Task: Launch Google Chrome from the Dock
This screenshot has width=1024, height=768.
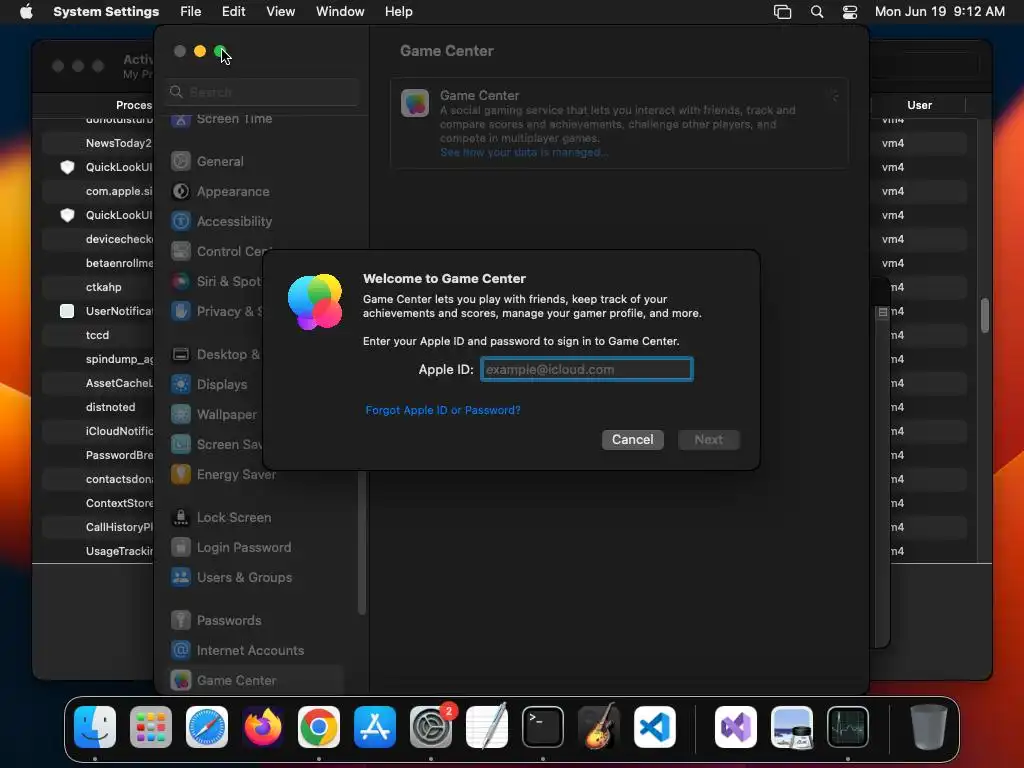Action: 319,727
